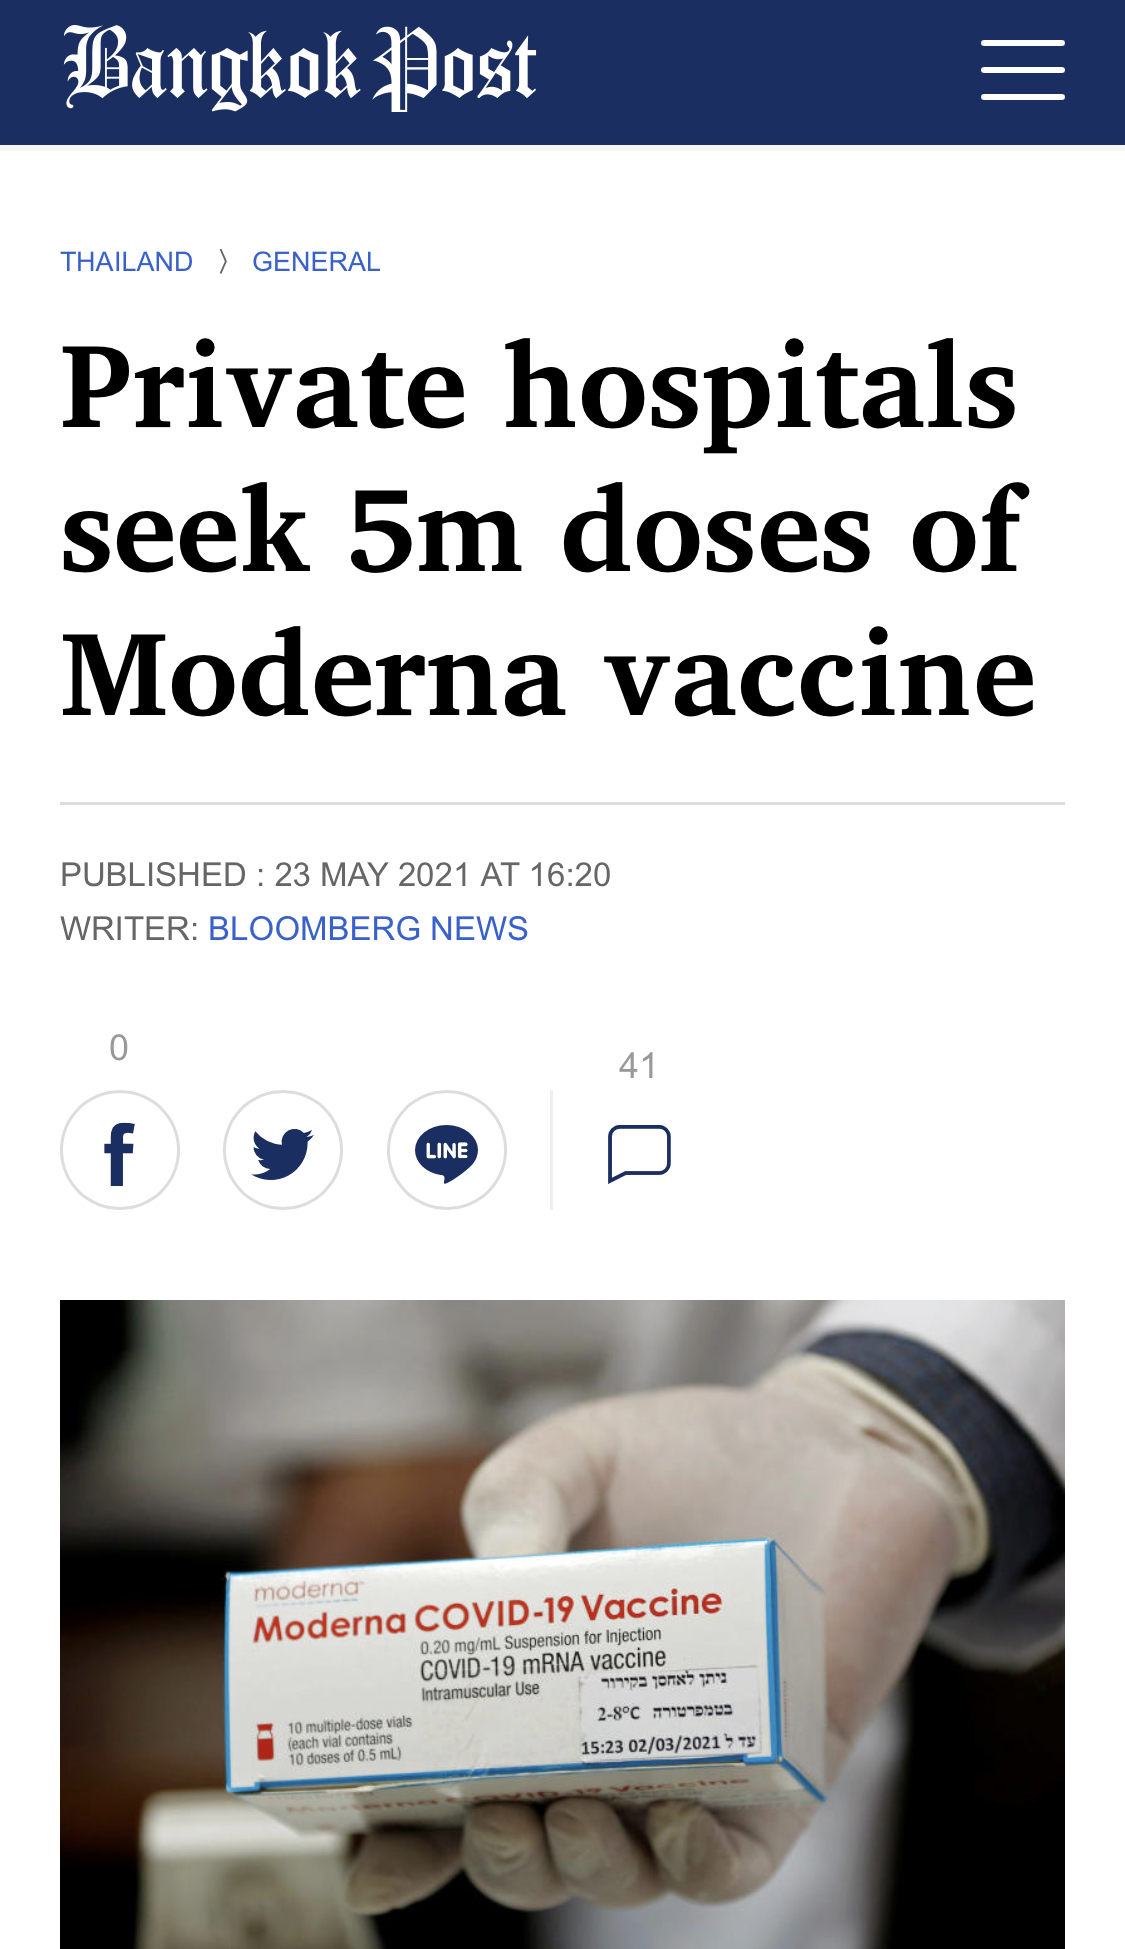Go to the THAILAND section breadcrumb

[x=127, y=262]
